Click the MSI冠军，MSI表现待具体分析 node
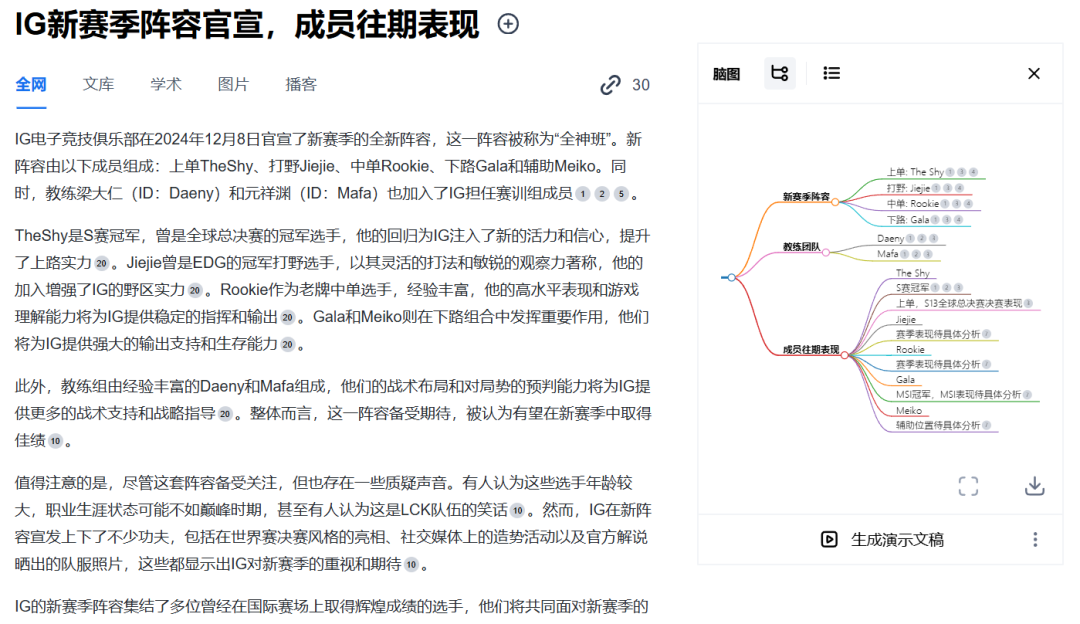 click(958, 395)
